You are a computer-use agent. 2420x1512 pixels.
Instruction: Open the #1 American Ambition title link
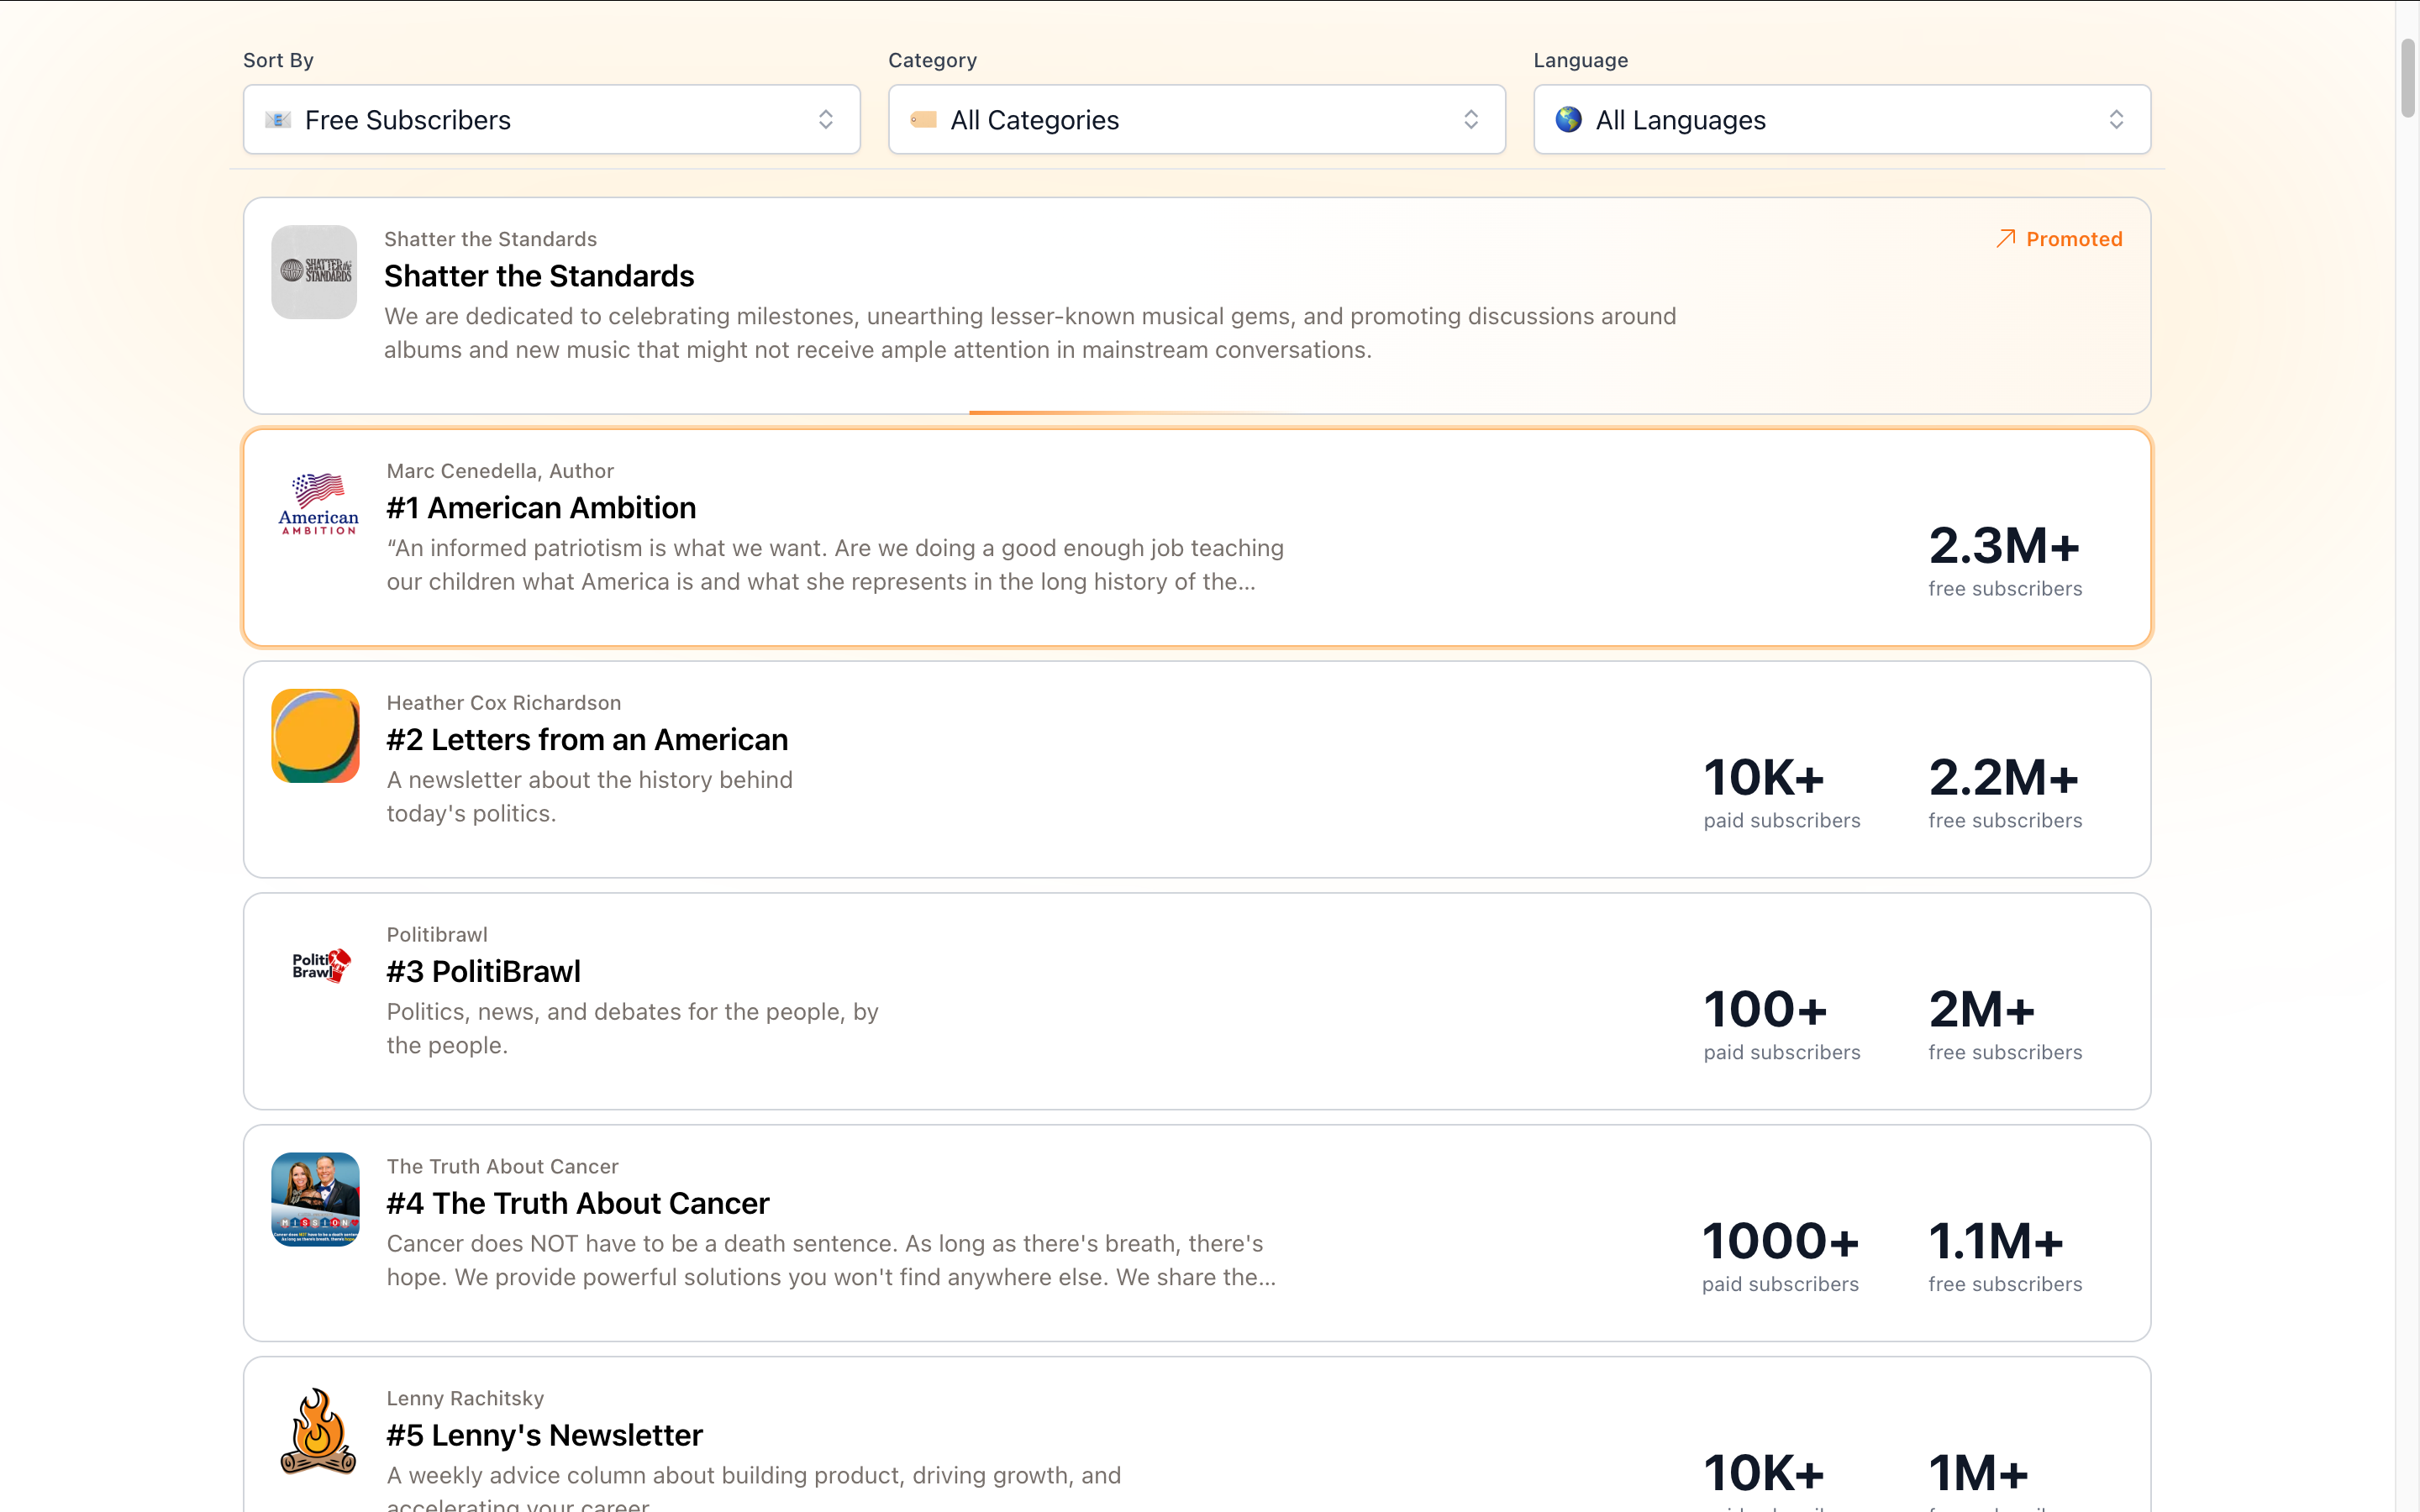(x=541, y=508)
